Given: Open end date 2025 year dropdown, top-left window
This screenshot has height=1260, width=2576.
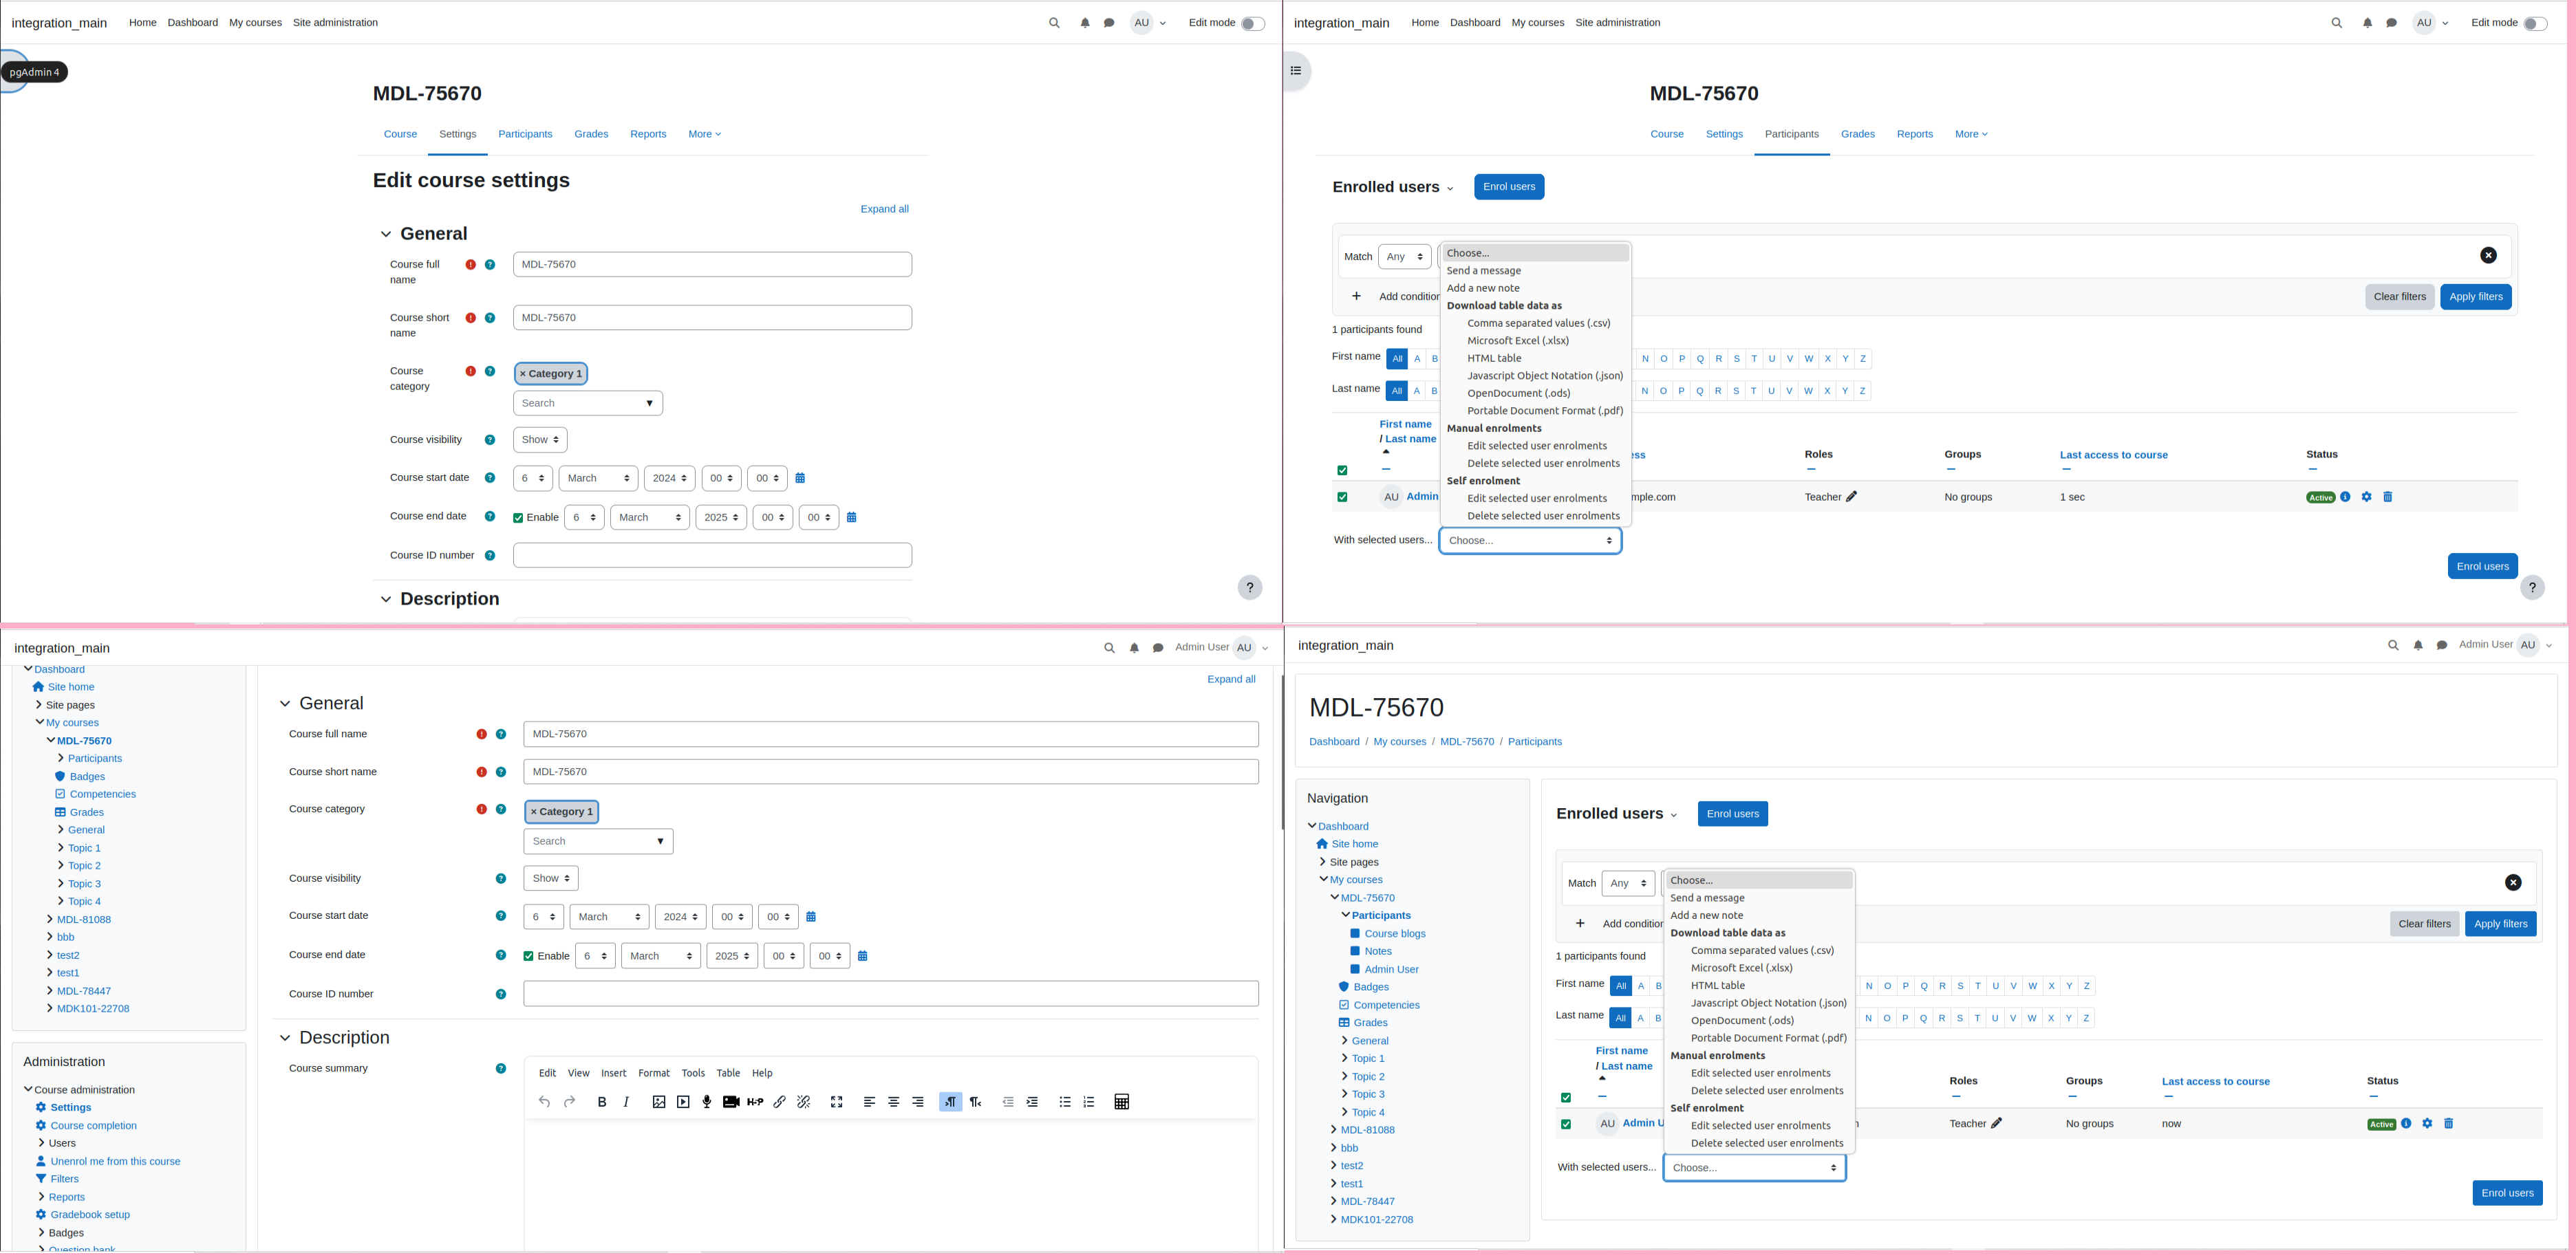Looking at the screenshot, I should [x=721, y=518].
